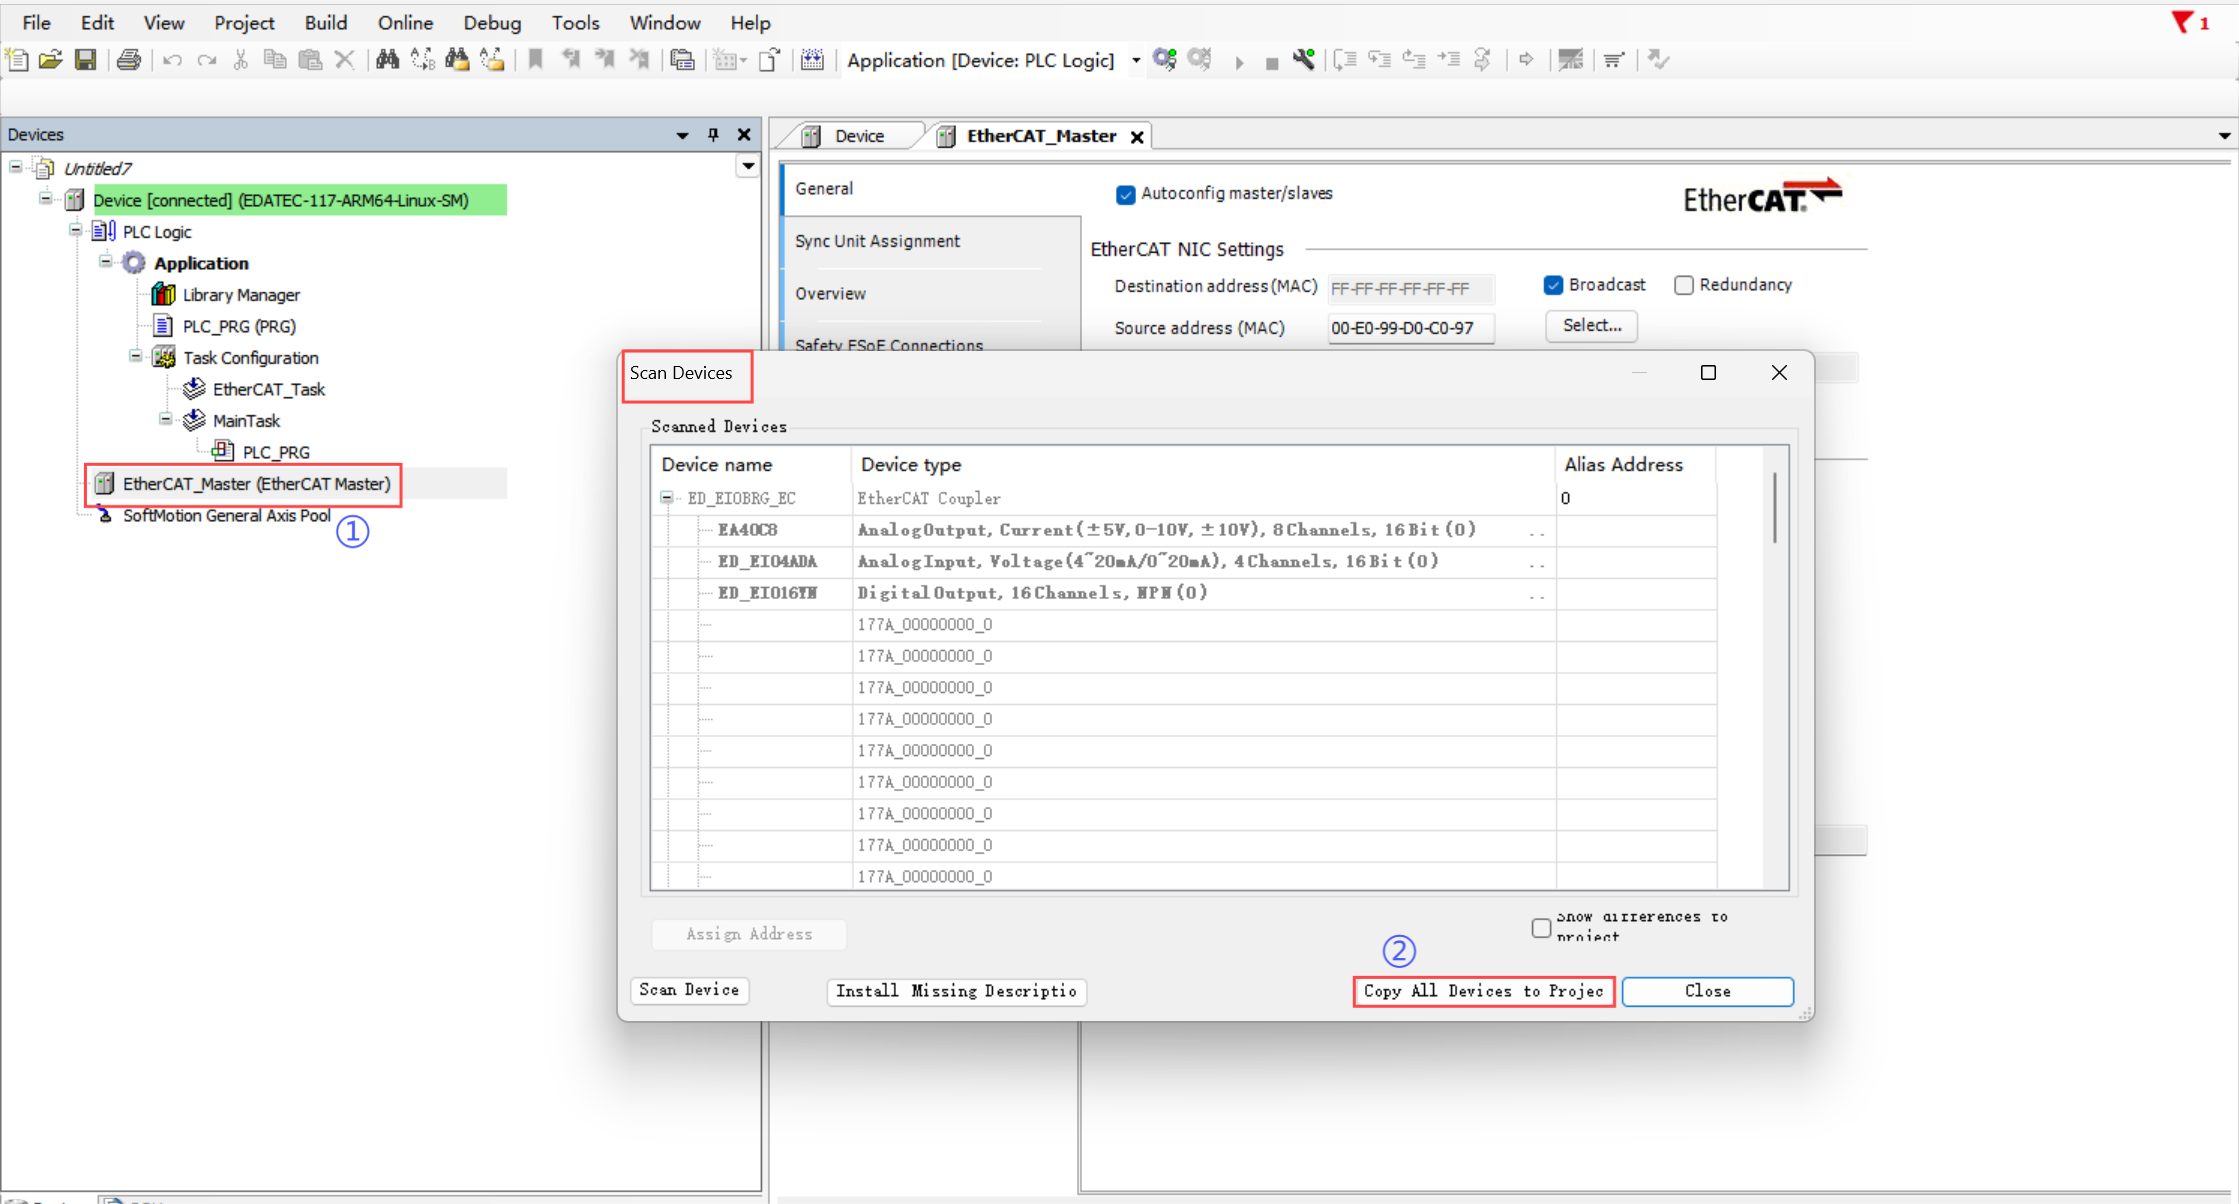Uncheck the Broadcast checkbox
2239x1204 pixels.
tap(1553, 286)
